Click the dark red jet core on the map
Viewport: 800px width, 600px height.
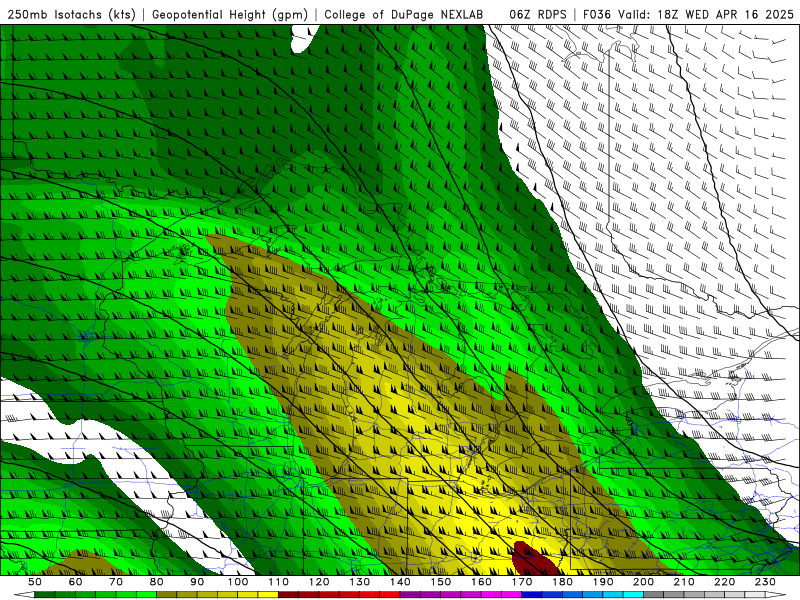[535, 560]
